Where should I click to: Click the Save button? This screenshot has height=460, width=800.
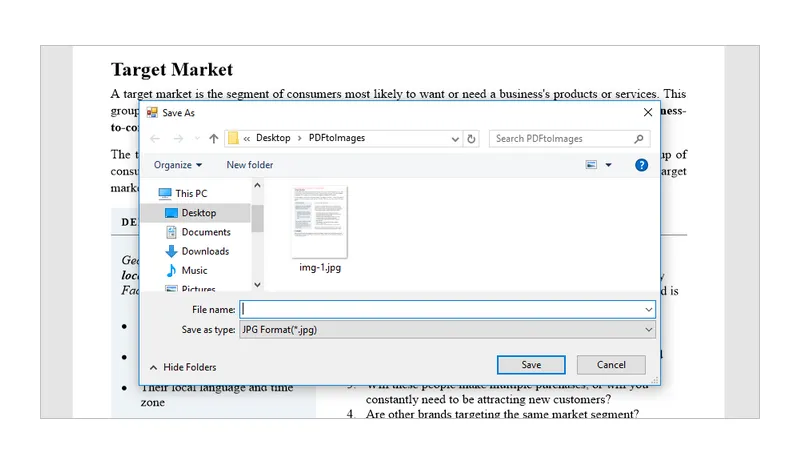531,365
